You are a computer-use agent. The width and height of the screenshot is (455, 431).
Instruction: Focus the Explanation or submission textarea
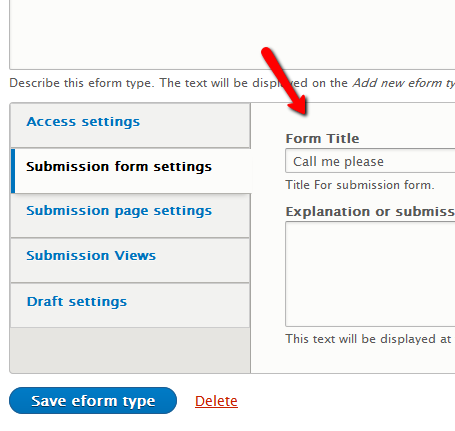pos(370,274)
